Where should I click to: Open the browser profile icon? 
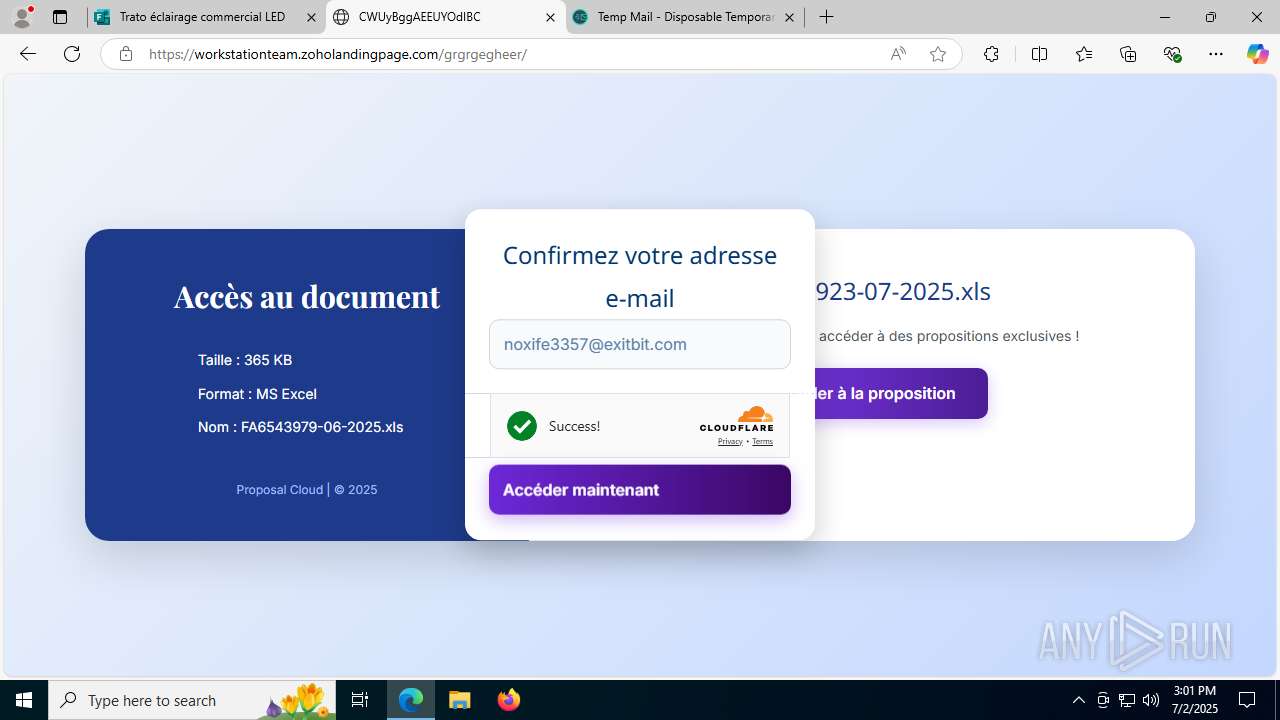click(x=22, y=17)
